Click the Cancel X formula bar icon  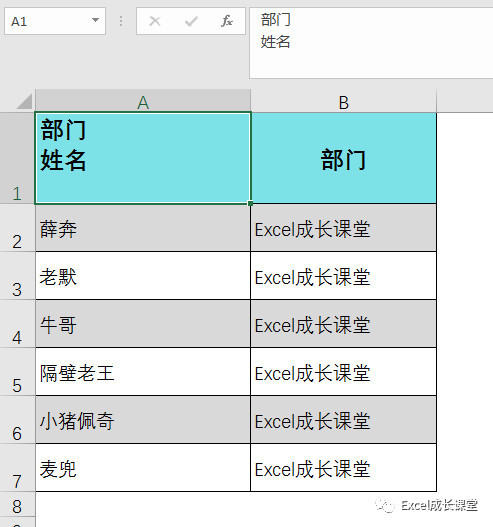(x=155, y=21)
